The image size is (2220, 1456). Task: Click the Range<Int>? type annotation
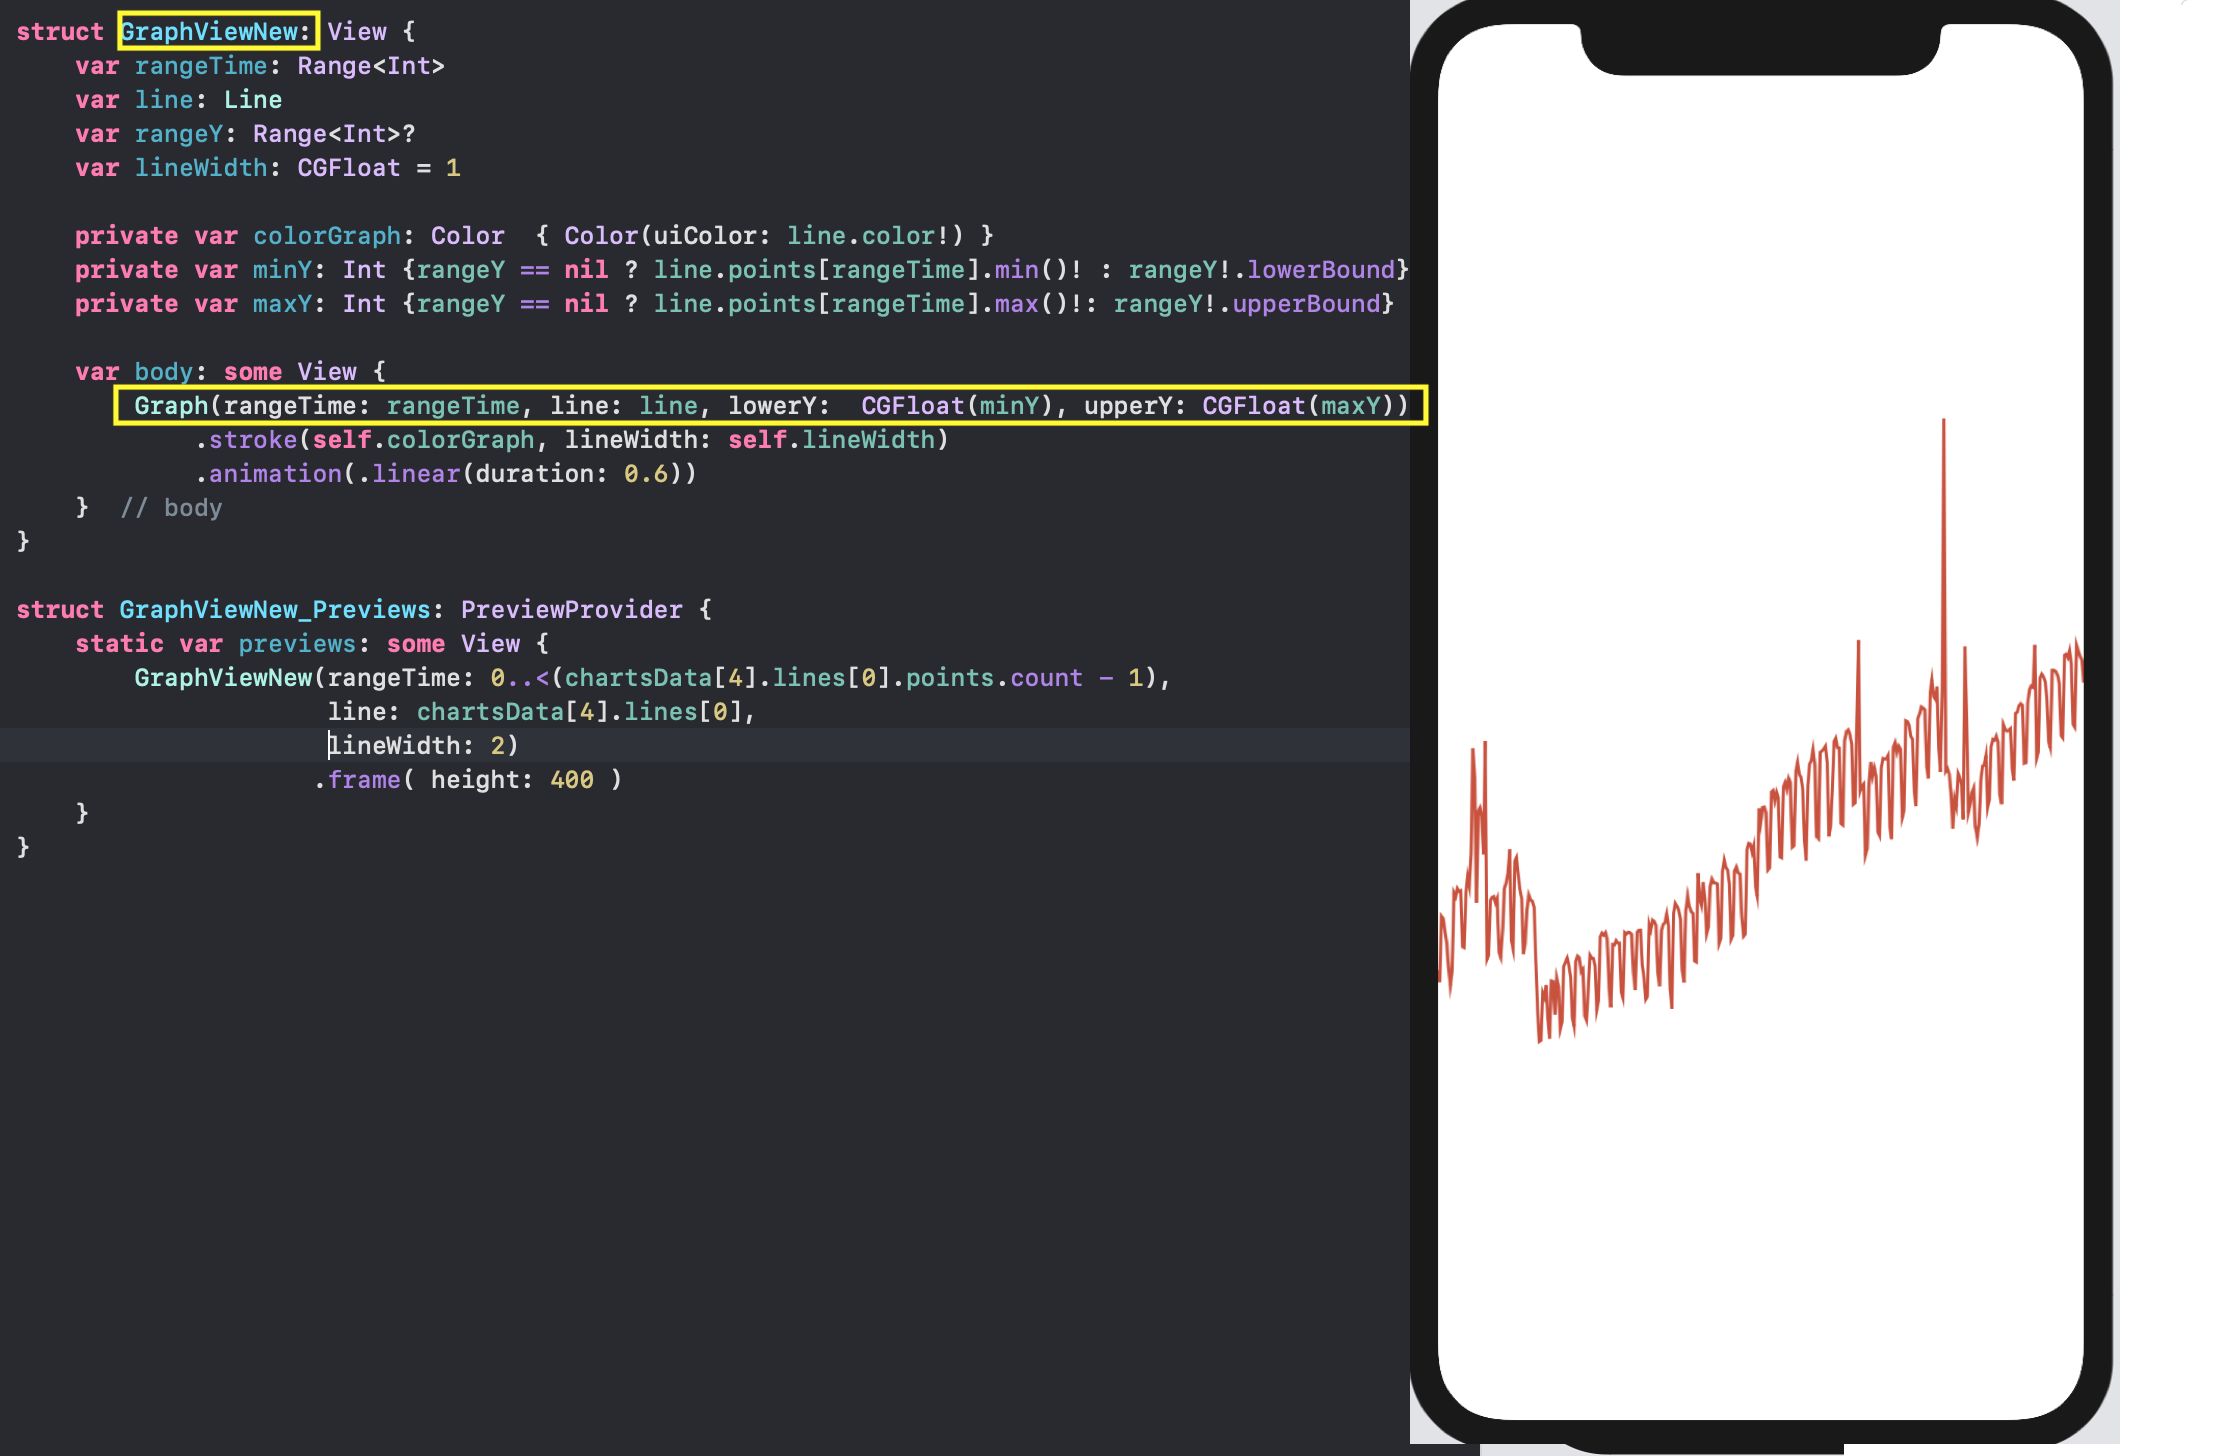332,133
